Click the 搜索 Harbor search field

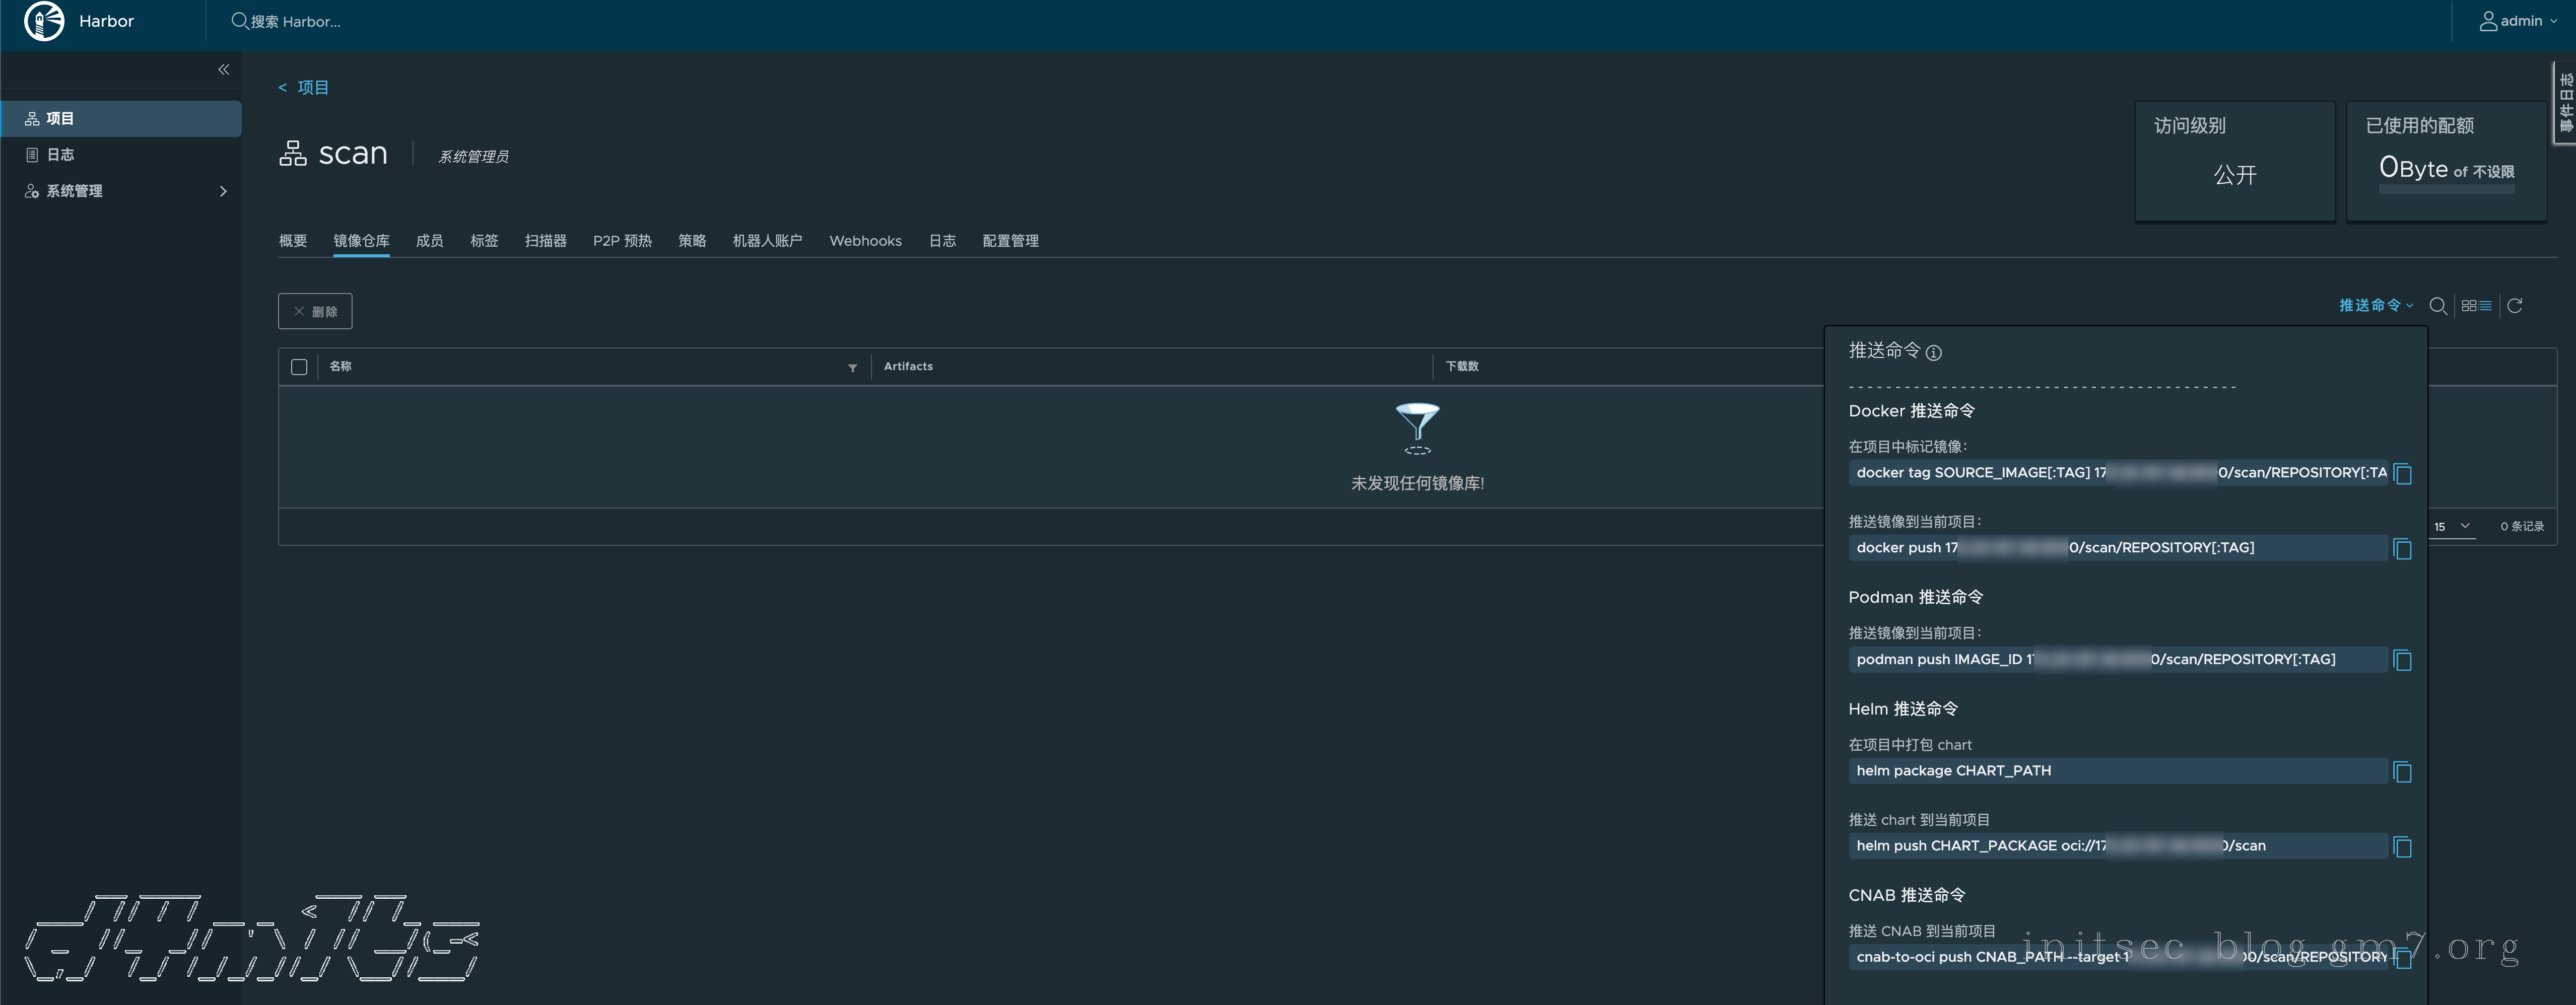coord(295,22)
